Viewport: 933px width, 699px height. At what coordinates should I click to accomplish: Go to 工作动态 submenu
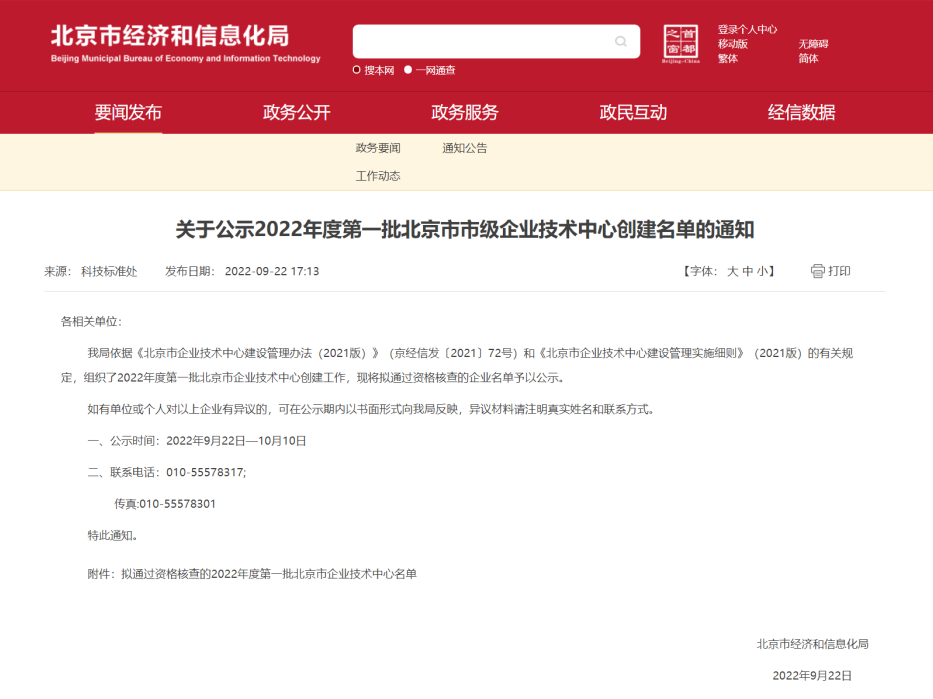(x=378, y=176)
